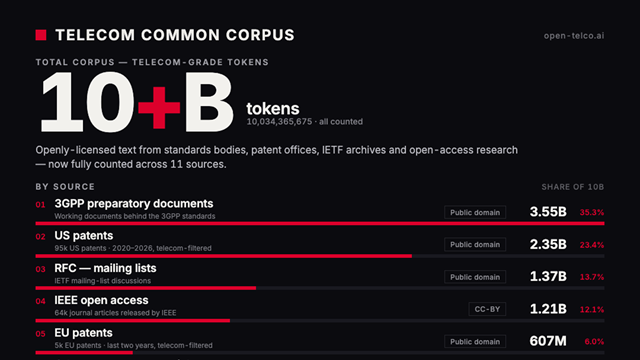Click Public domain badge for EU patents
Image resolution: width=640 pixels, height=360 pixels.
(475, 342)
